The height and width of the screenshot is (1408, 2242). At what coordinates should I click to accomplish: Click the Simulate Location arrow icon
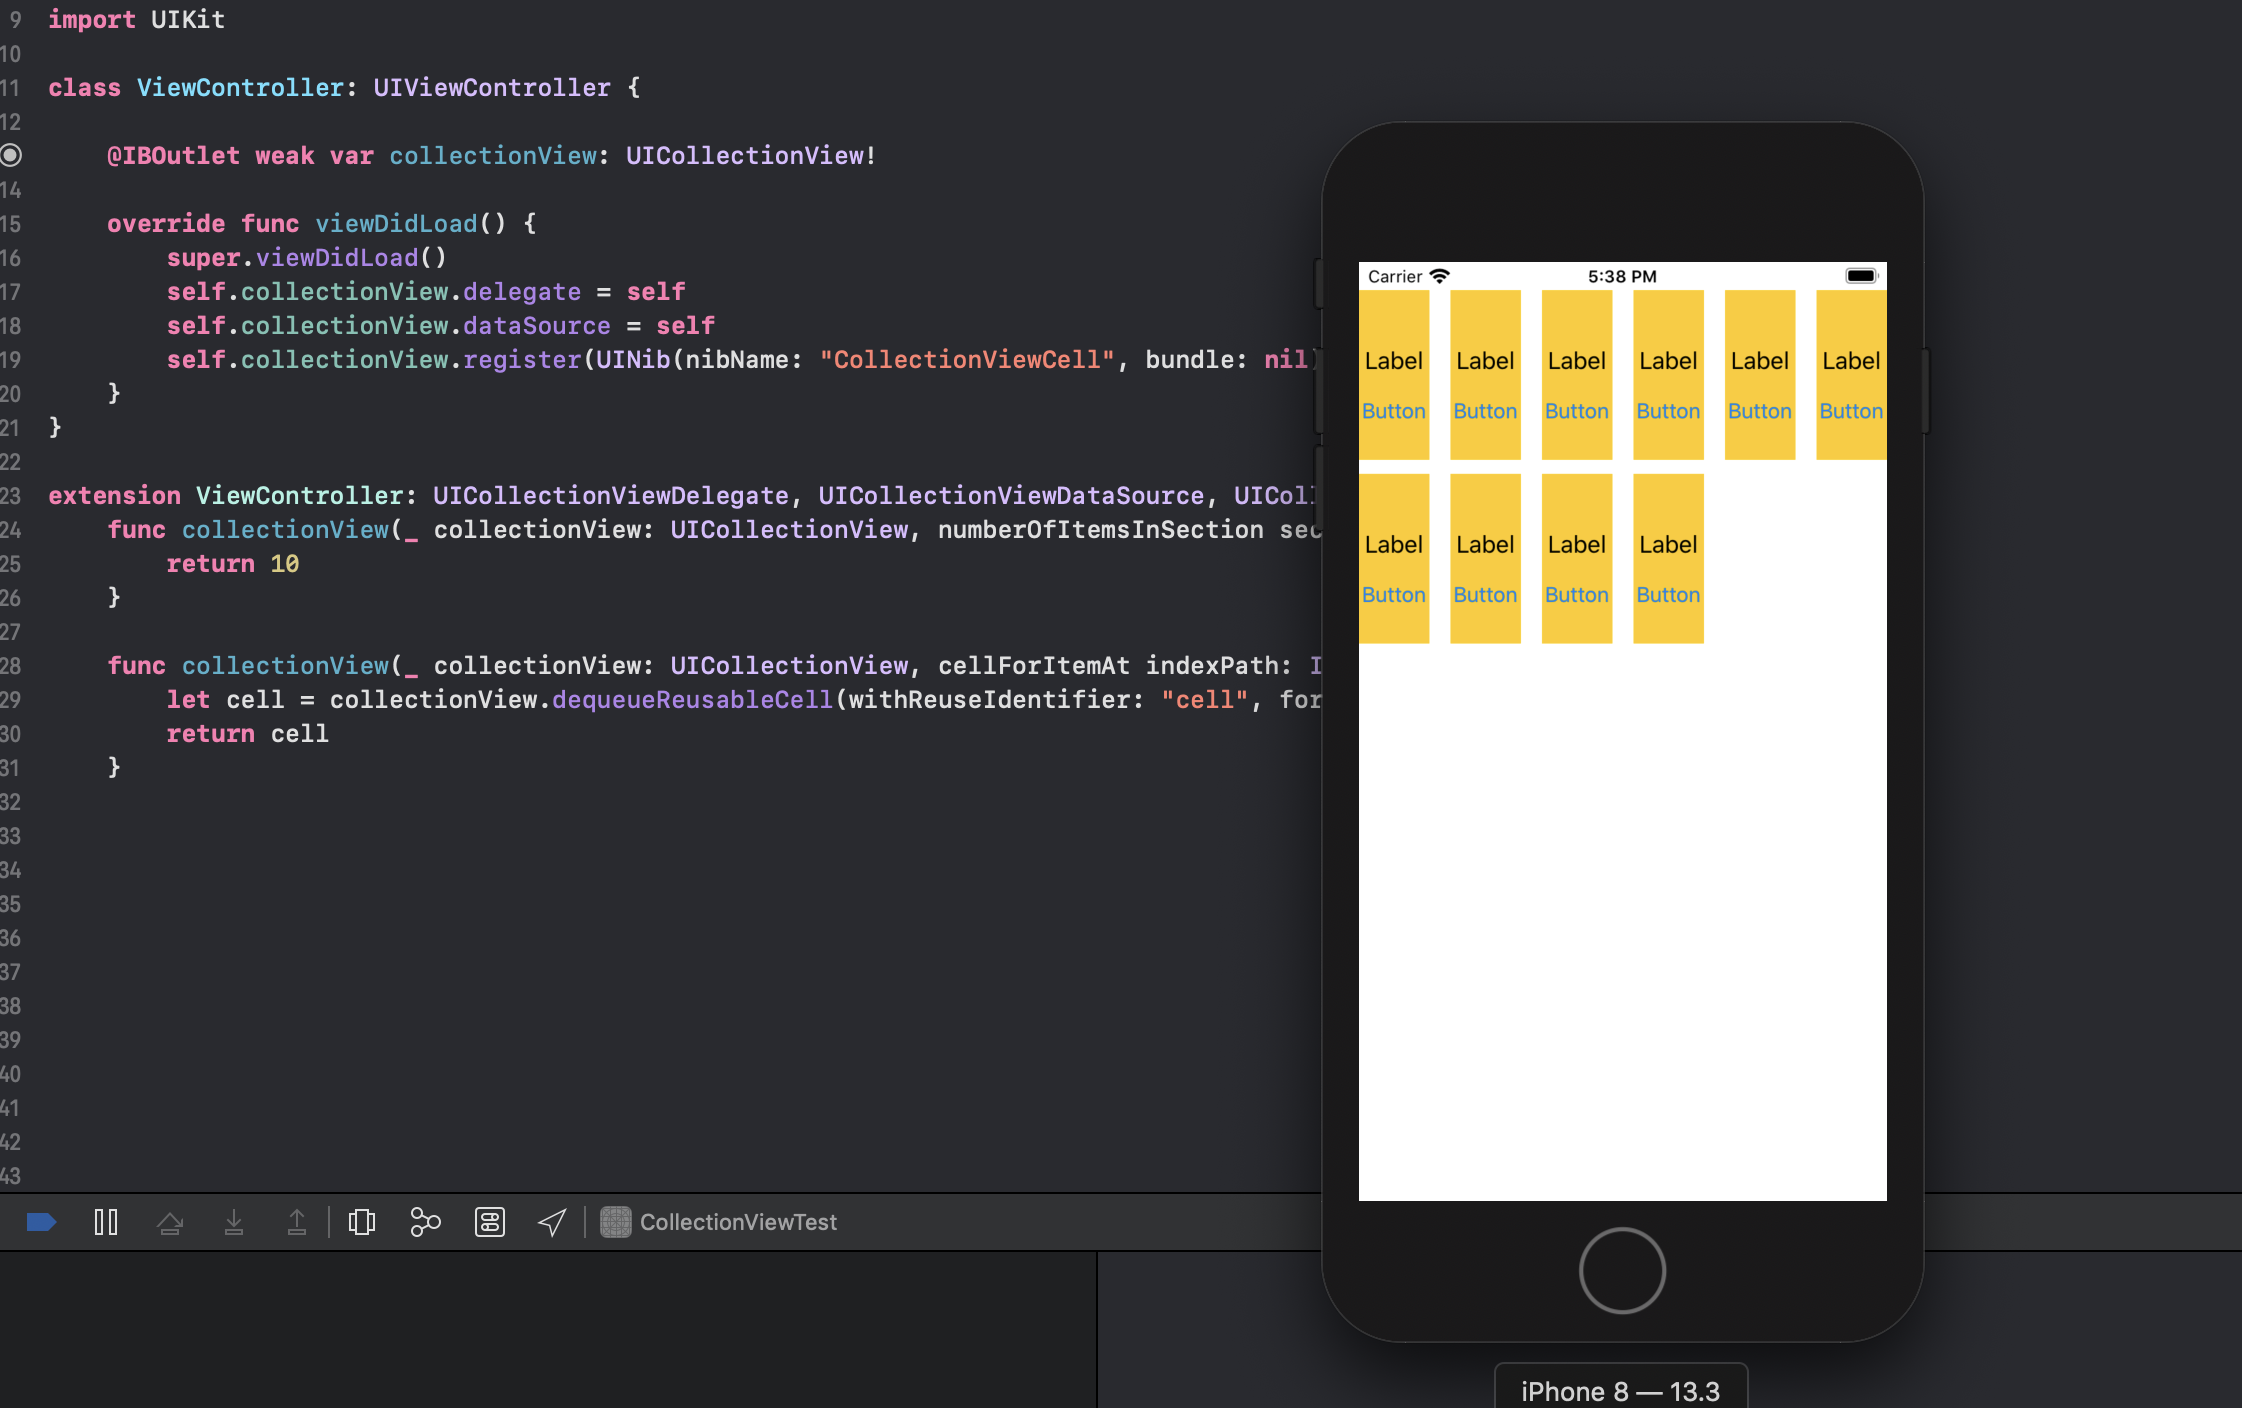(x=552, y=1222)
